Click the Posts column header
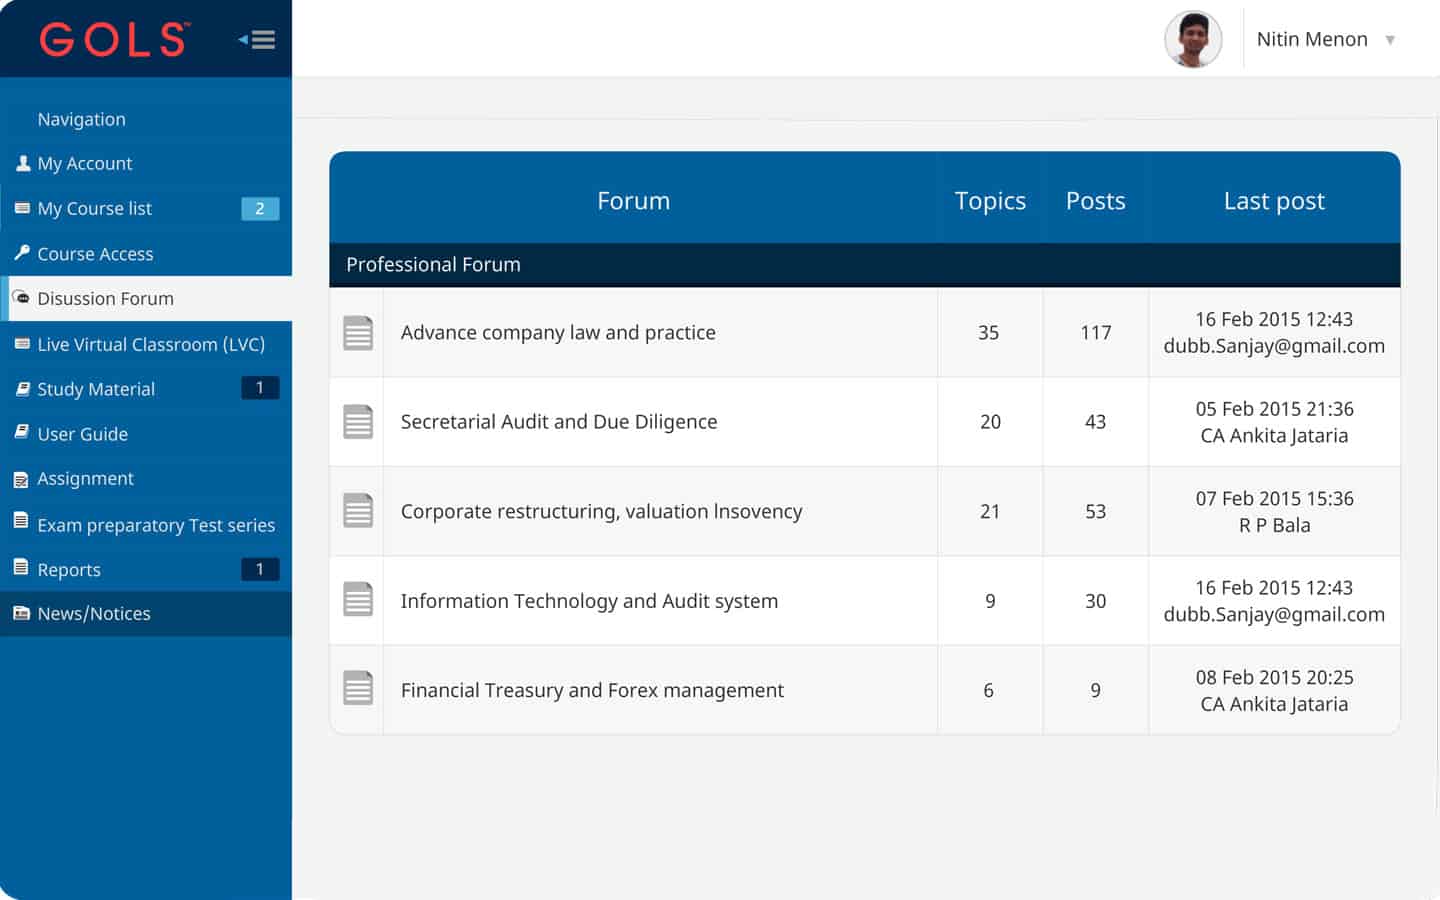1440x900 pixels. [x=1095, y=201]
